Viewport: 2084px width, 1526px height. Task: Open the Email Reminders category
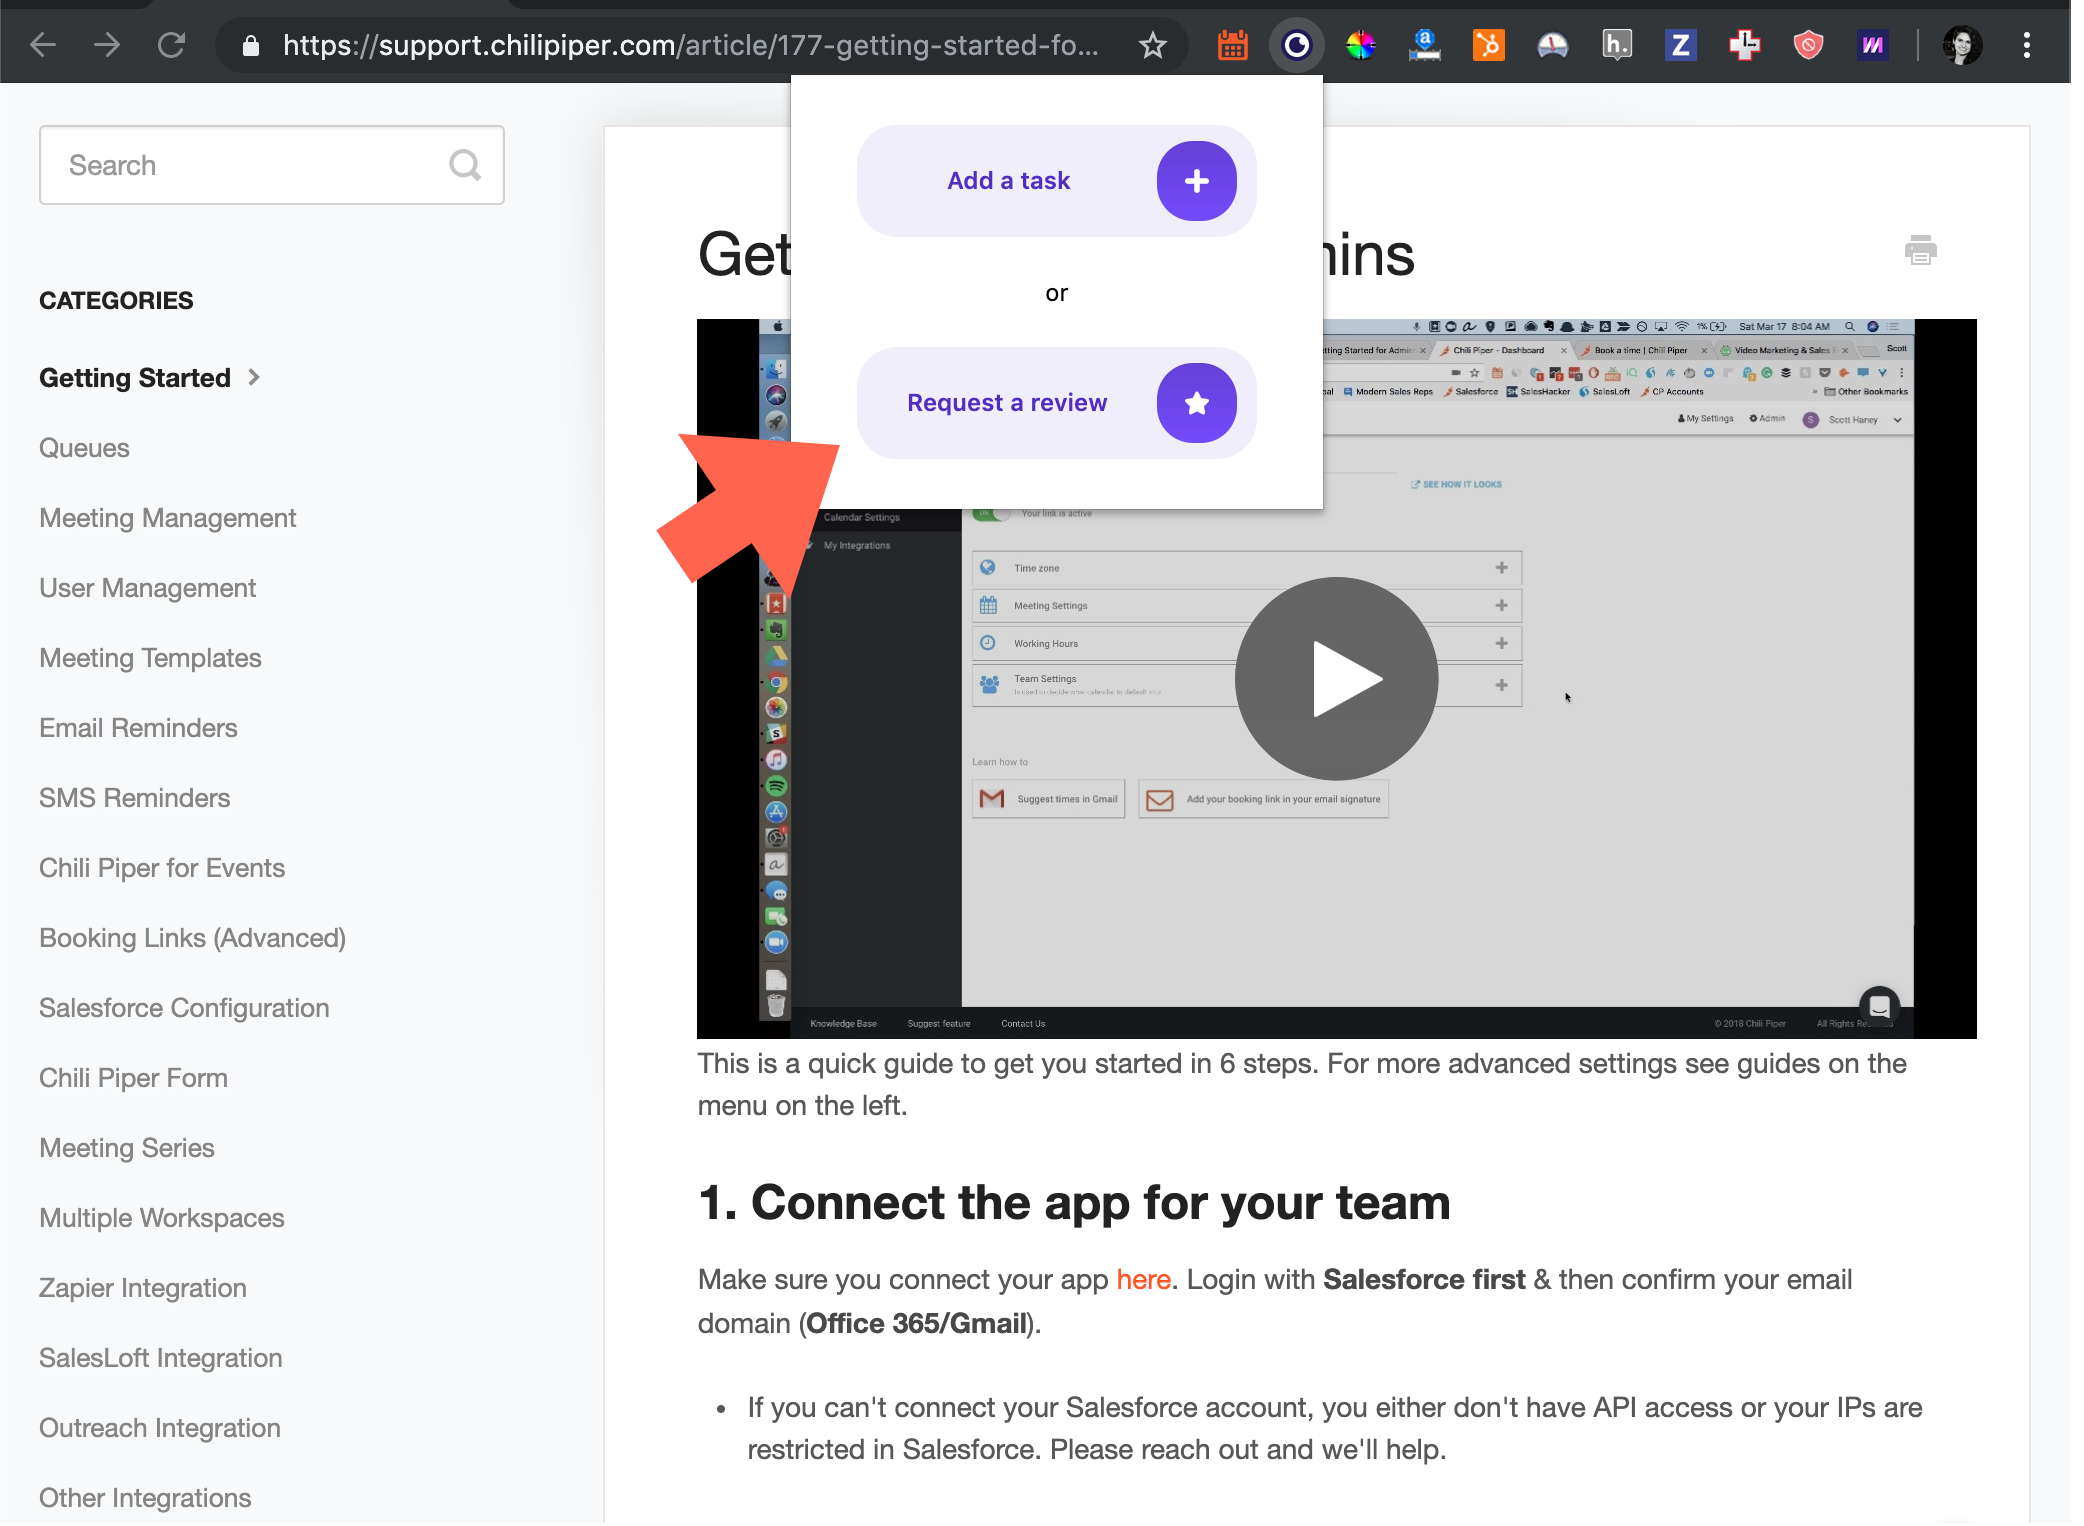click(138, 728)
